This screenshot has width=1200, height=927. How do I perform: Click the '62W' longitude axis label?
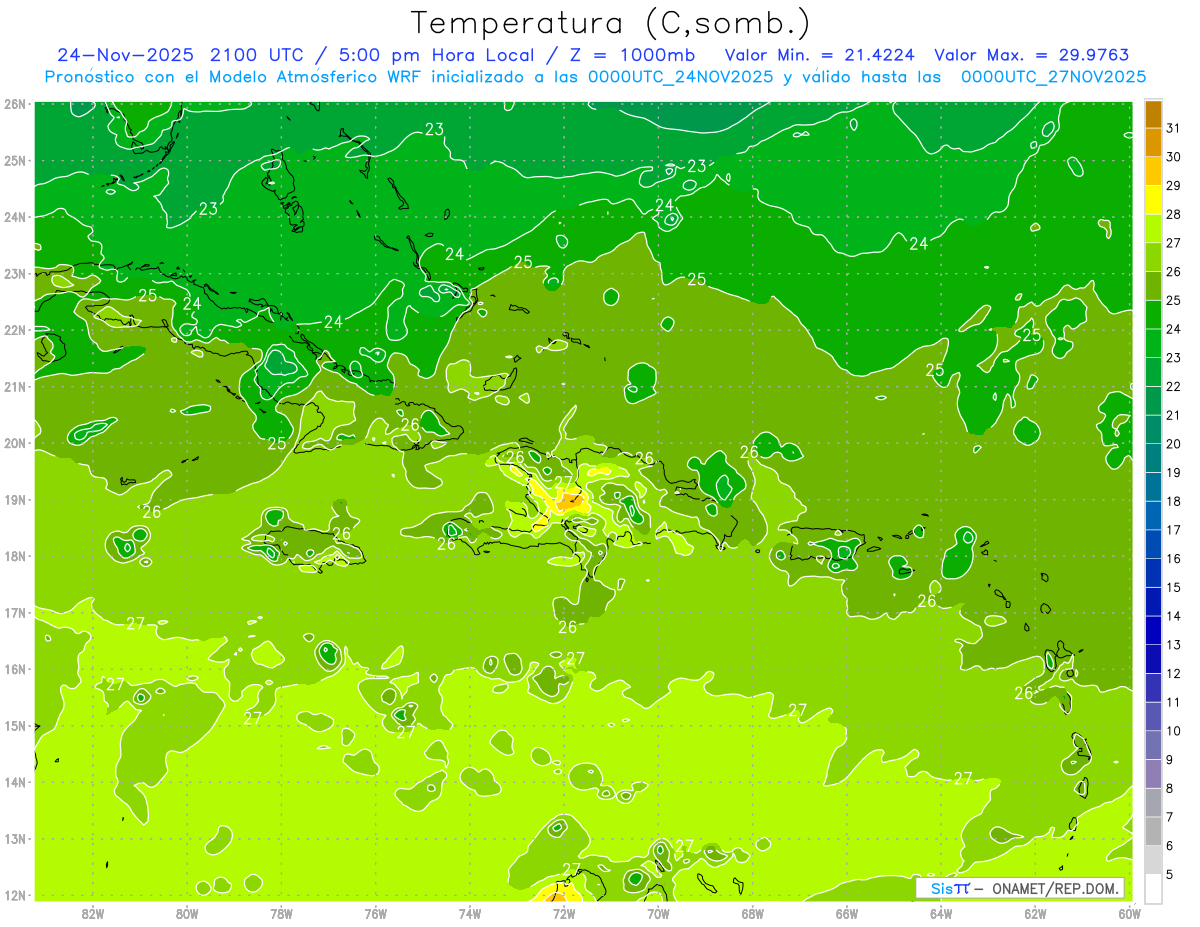coord(1035,913)
